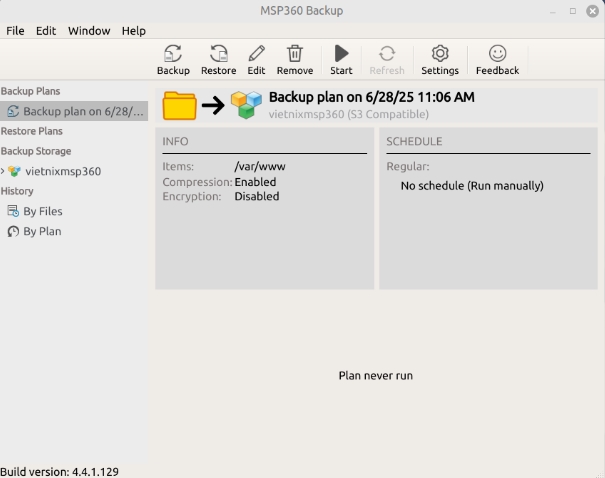Screen dimensions: 605x478
Task: Click the vietnixmsp360 cubes icon in sidebar
Action: tap(15, 171)
